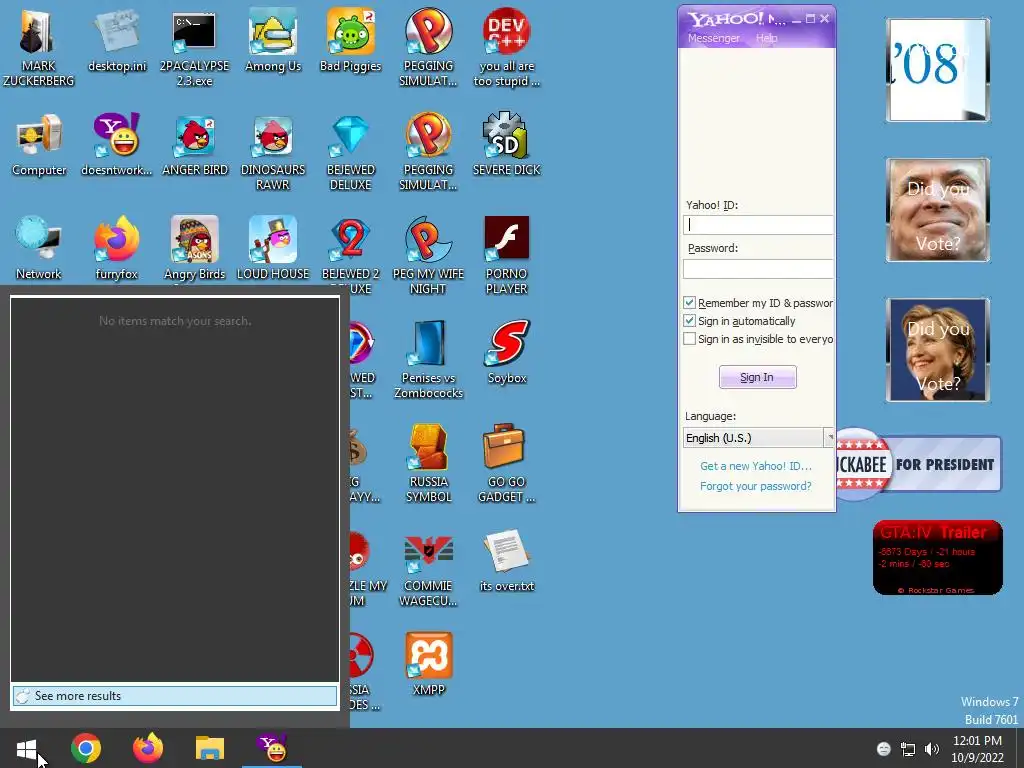The width and height of the screenshot is (1024, 768).
Task: Select the DINOSAURS RAWR desktop shortcut
Action: click(273, 152)
